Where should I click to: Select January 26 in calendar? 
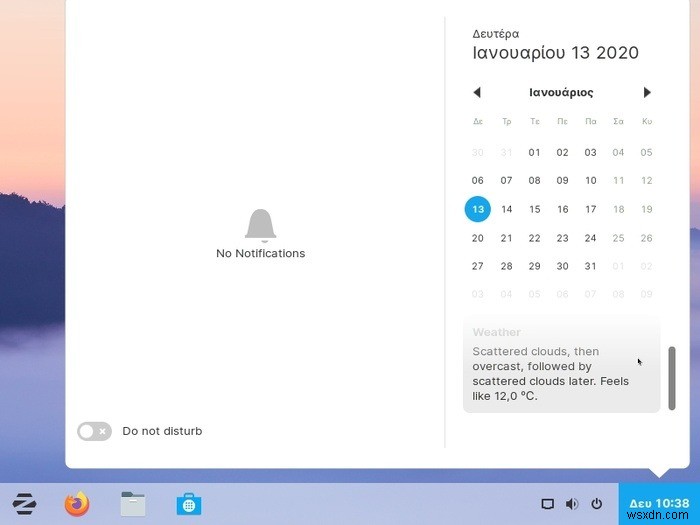(x=646, y=238)
